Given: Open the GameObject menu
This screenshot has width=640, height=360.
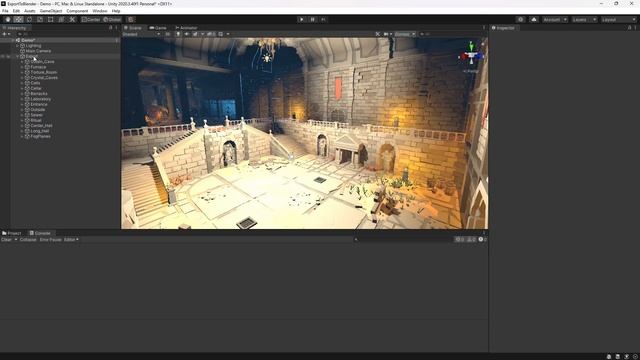Looking at the screenshot, I should click(51, 11).
